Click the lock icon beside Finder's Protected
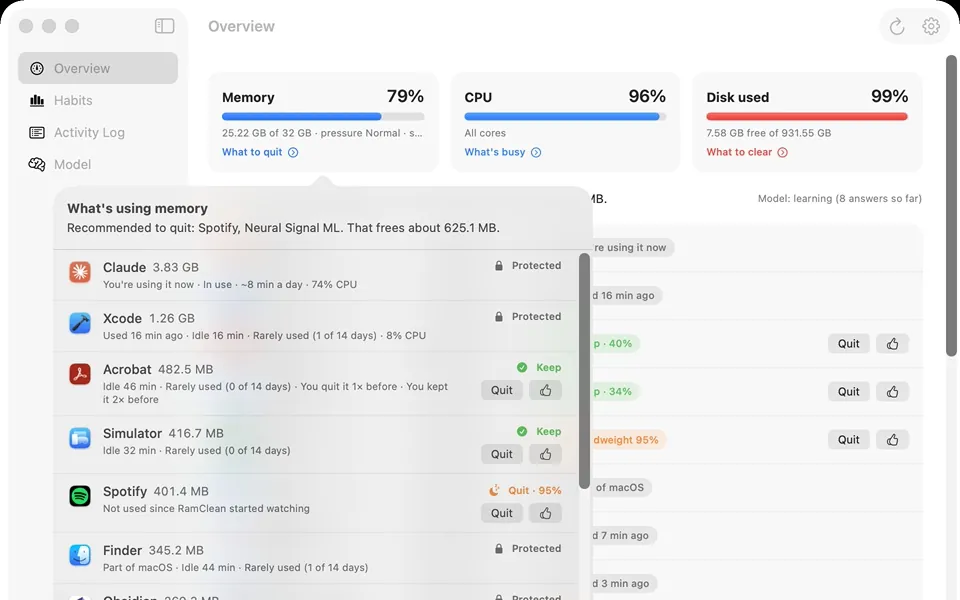The width and height of the screenshot is (960, 600). coord(499,549)
